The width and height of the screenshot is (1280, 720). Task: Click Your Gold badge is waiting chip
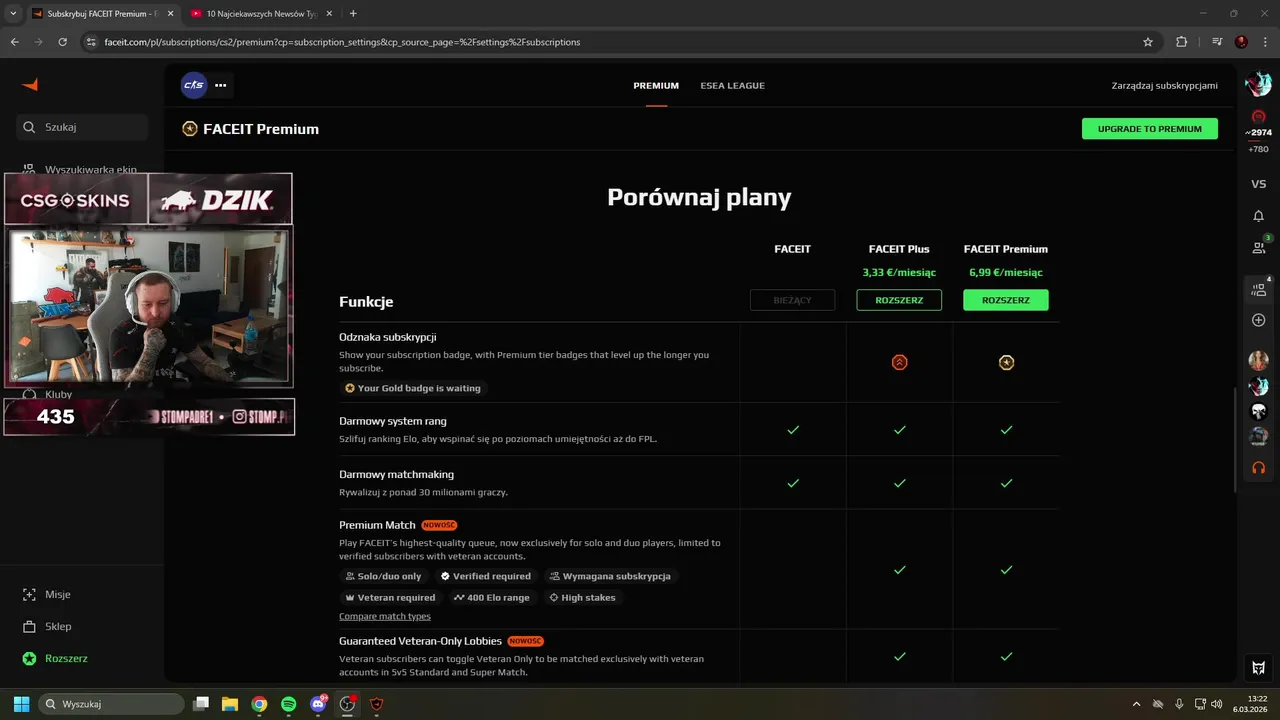[x=413, y=388]
